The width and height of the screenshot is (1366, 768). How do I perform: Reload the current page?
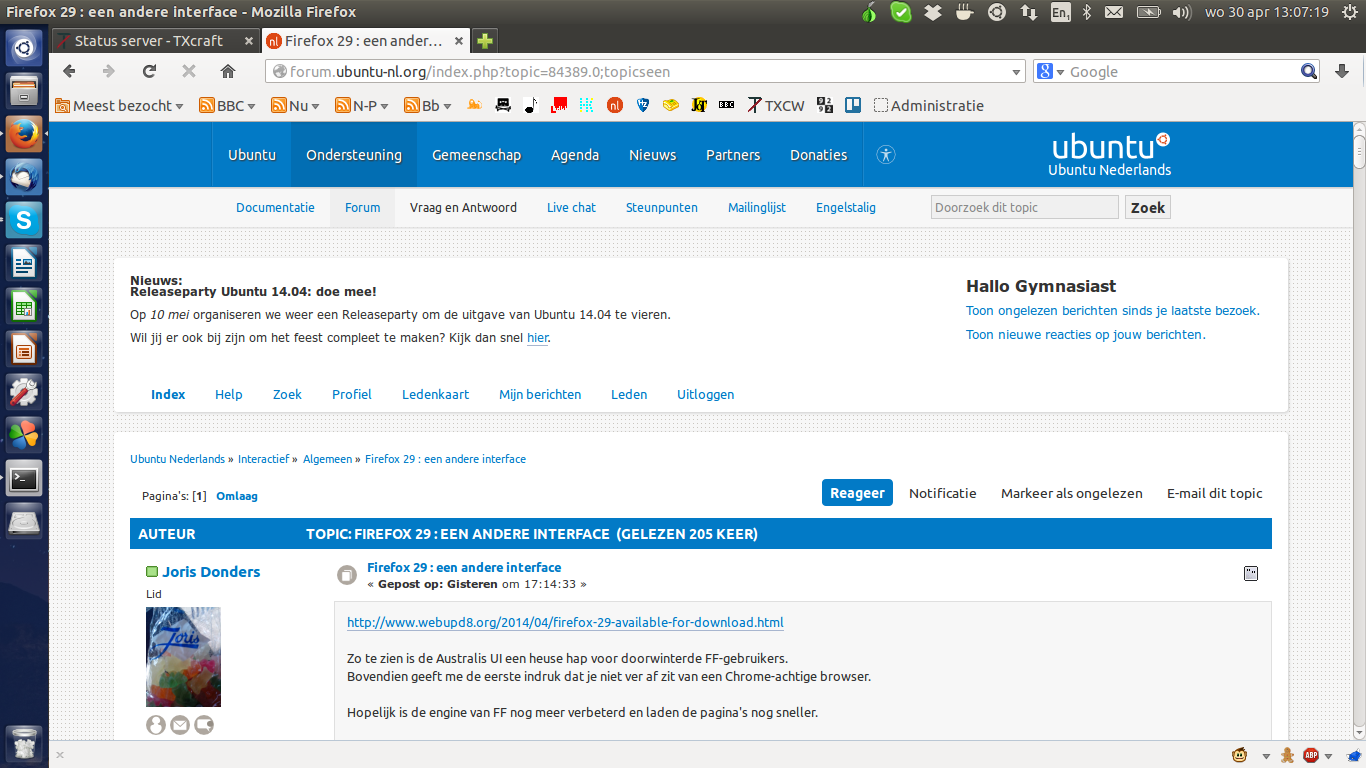149,71
